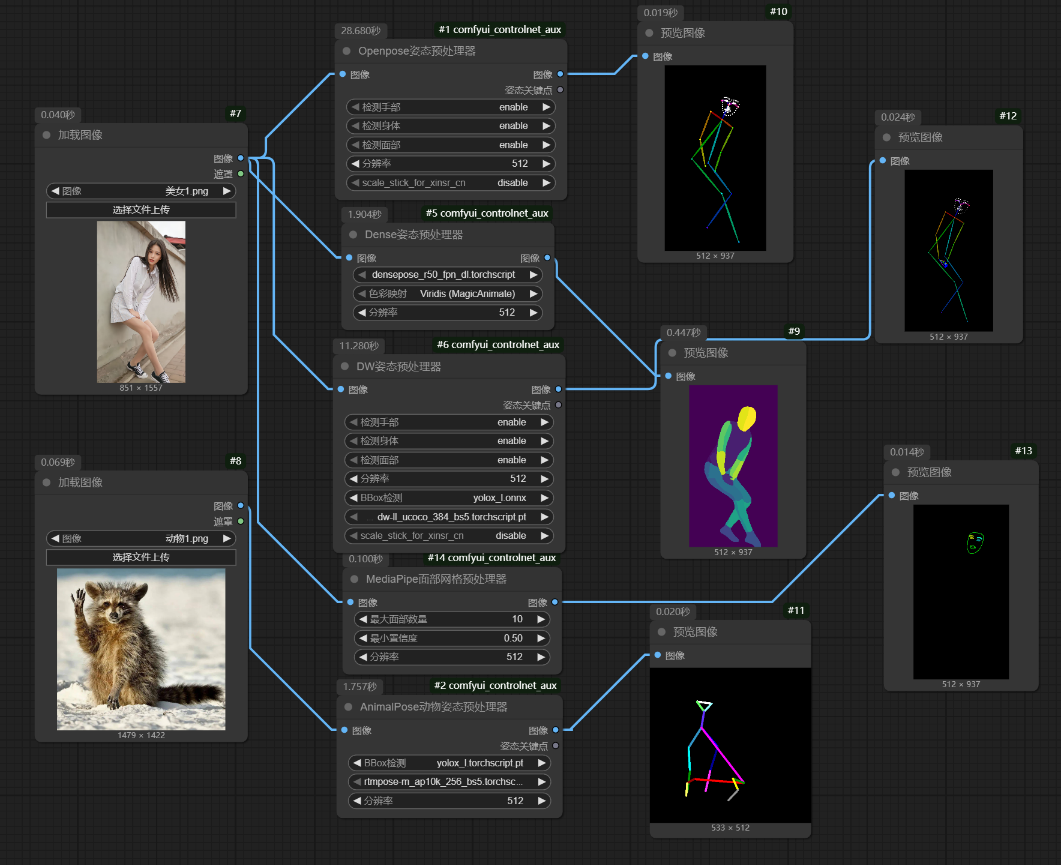The height and width of the screenshot is (865, 1061).
Task: Click 选择文件上传 in 加载图像 node #7
Action: [140, 210]
